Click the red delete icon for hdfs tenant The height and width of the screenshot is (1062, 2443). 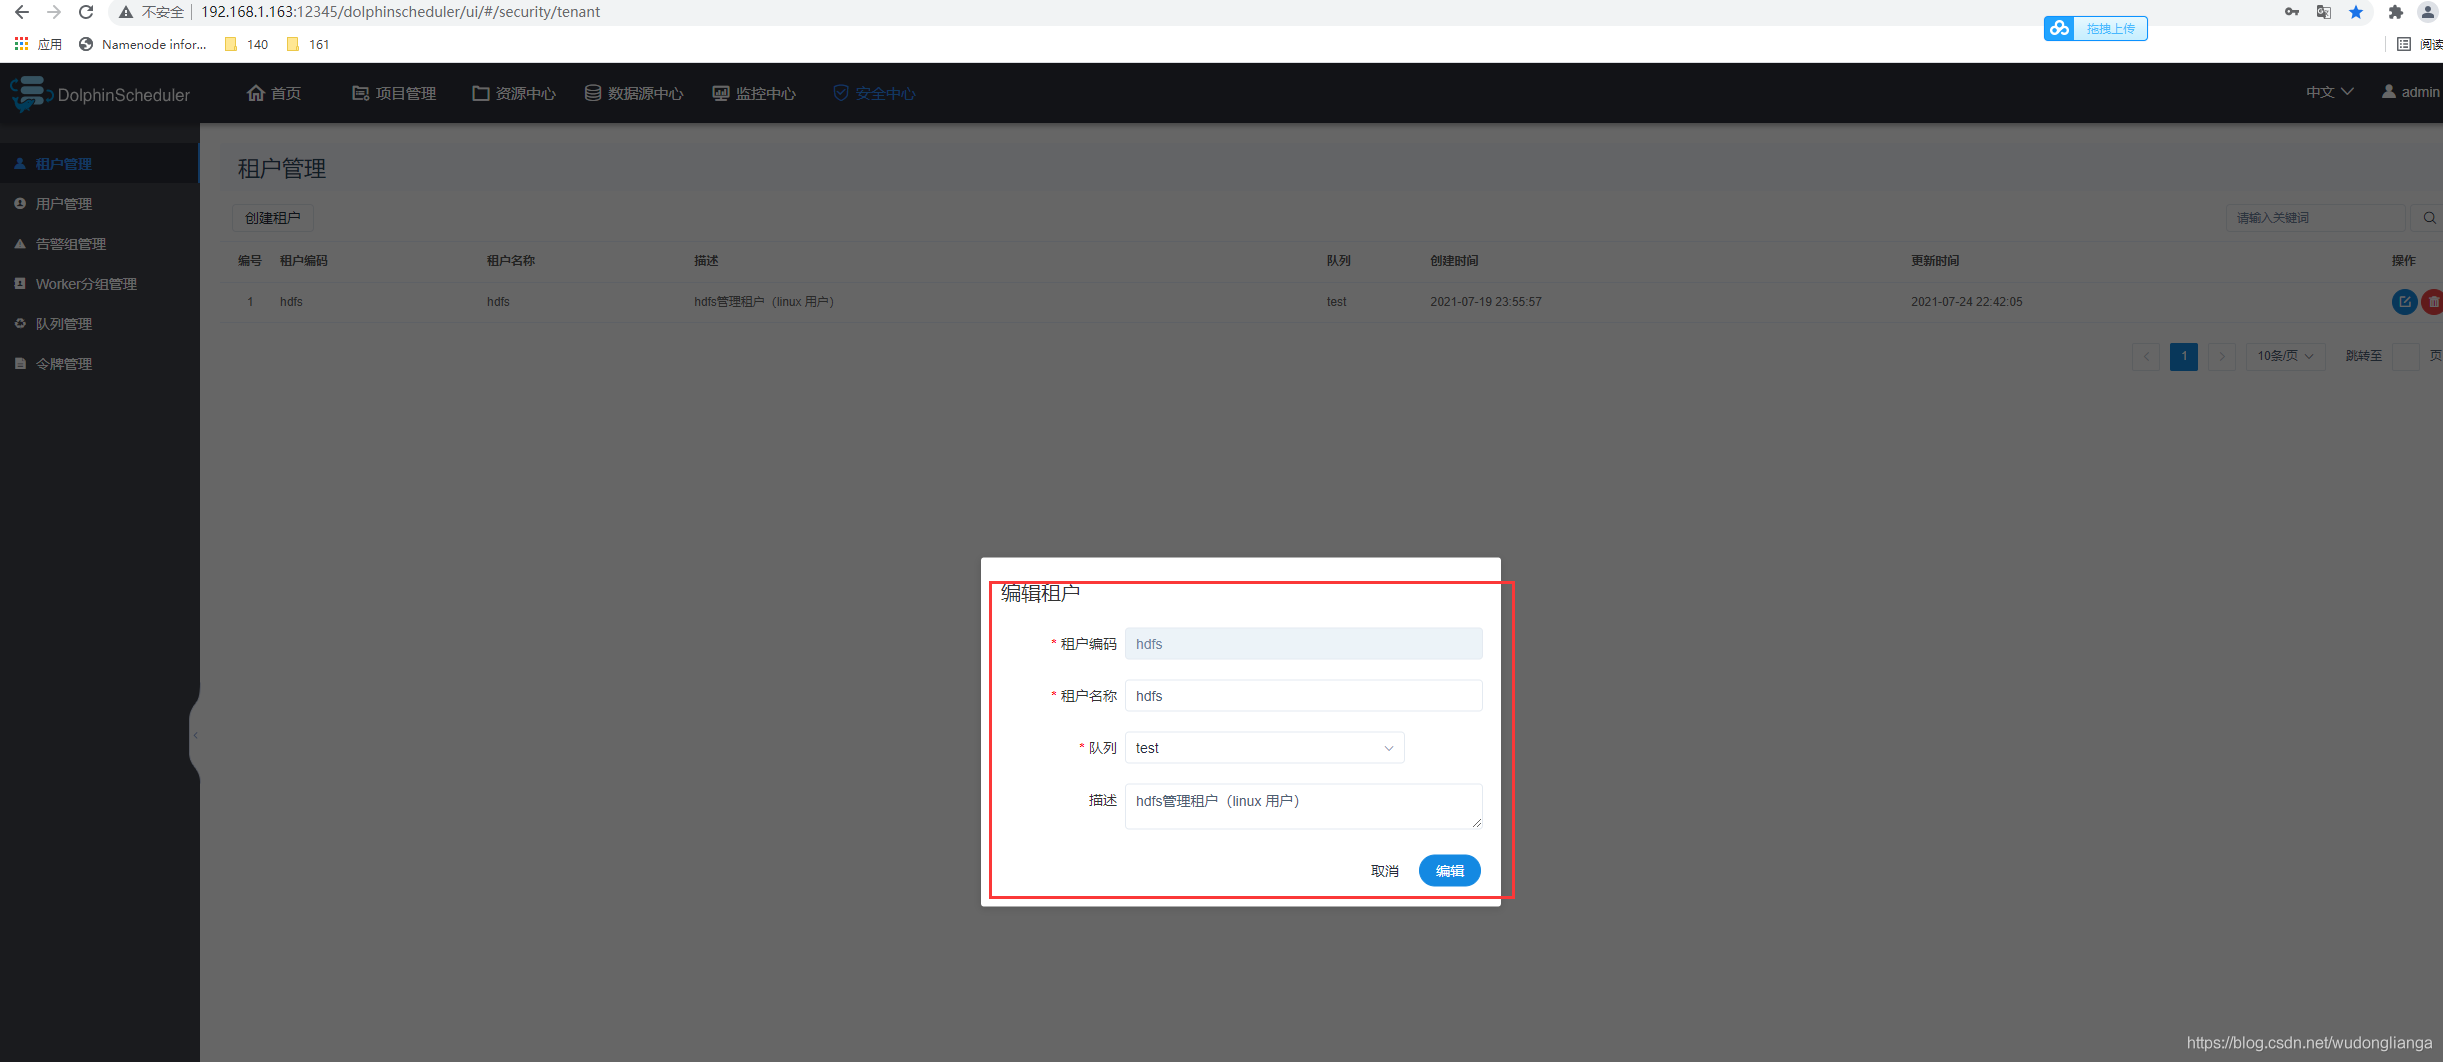click(x=2433, y=302)
